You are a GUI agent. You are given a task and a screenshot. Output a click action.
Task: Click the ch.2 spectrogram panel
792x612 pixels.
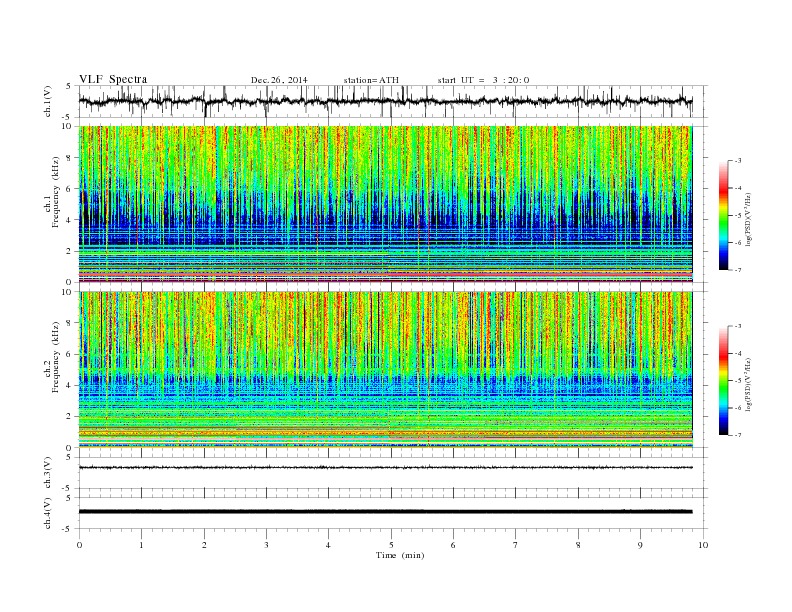coord(385,370)
